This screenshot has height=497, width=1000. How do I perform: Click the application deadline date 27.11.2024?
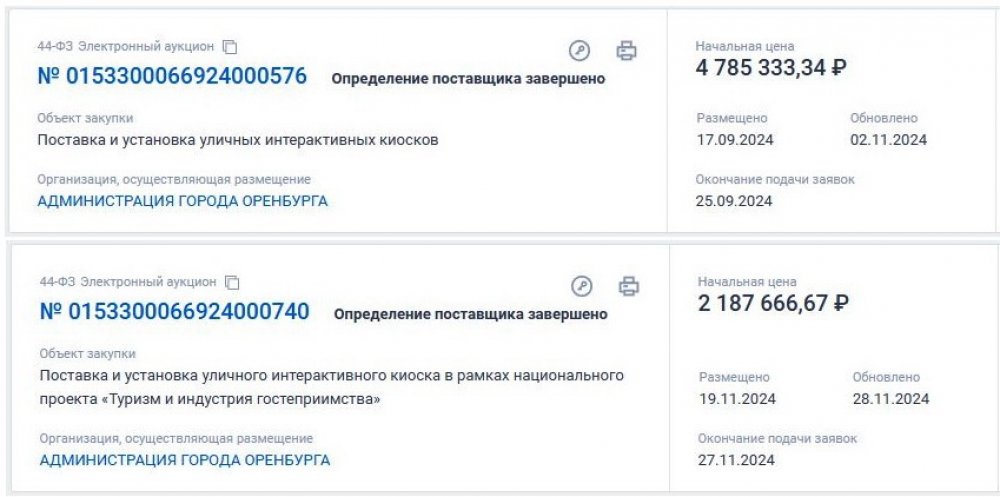coord(736,460)
